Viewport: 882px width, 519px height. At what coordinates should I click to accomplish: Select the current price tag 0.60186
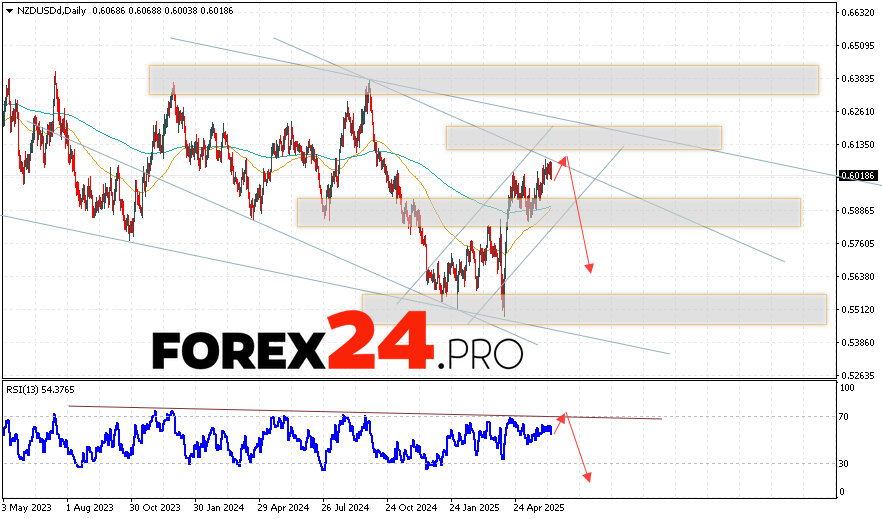tap(858, 176)
